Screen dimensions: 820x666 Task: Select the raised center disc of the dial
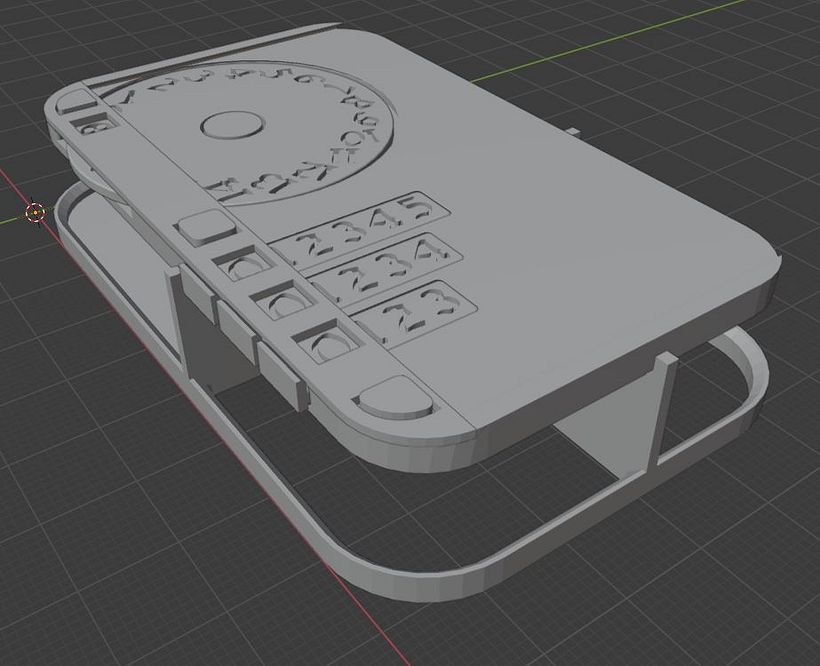tap(232, 126)
